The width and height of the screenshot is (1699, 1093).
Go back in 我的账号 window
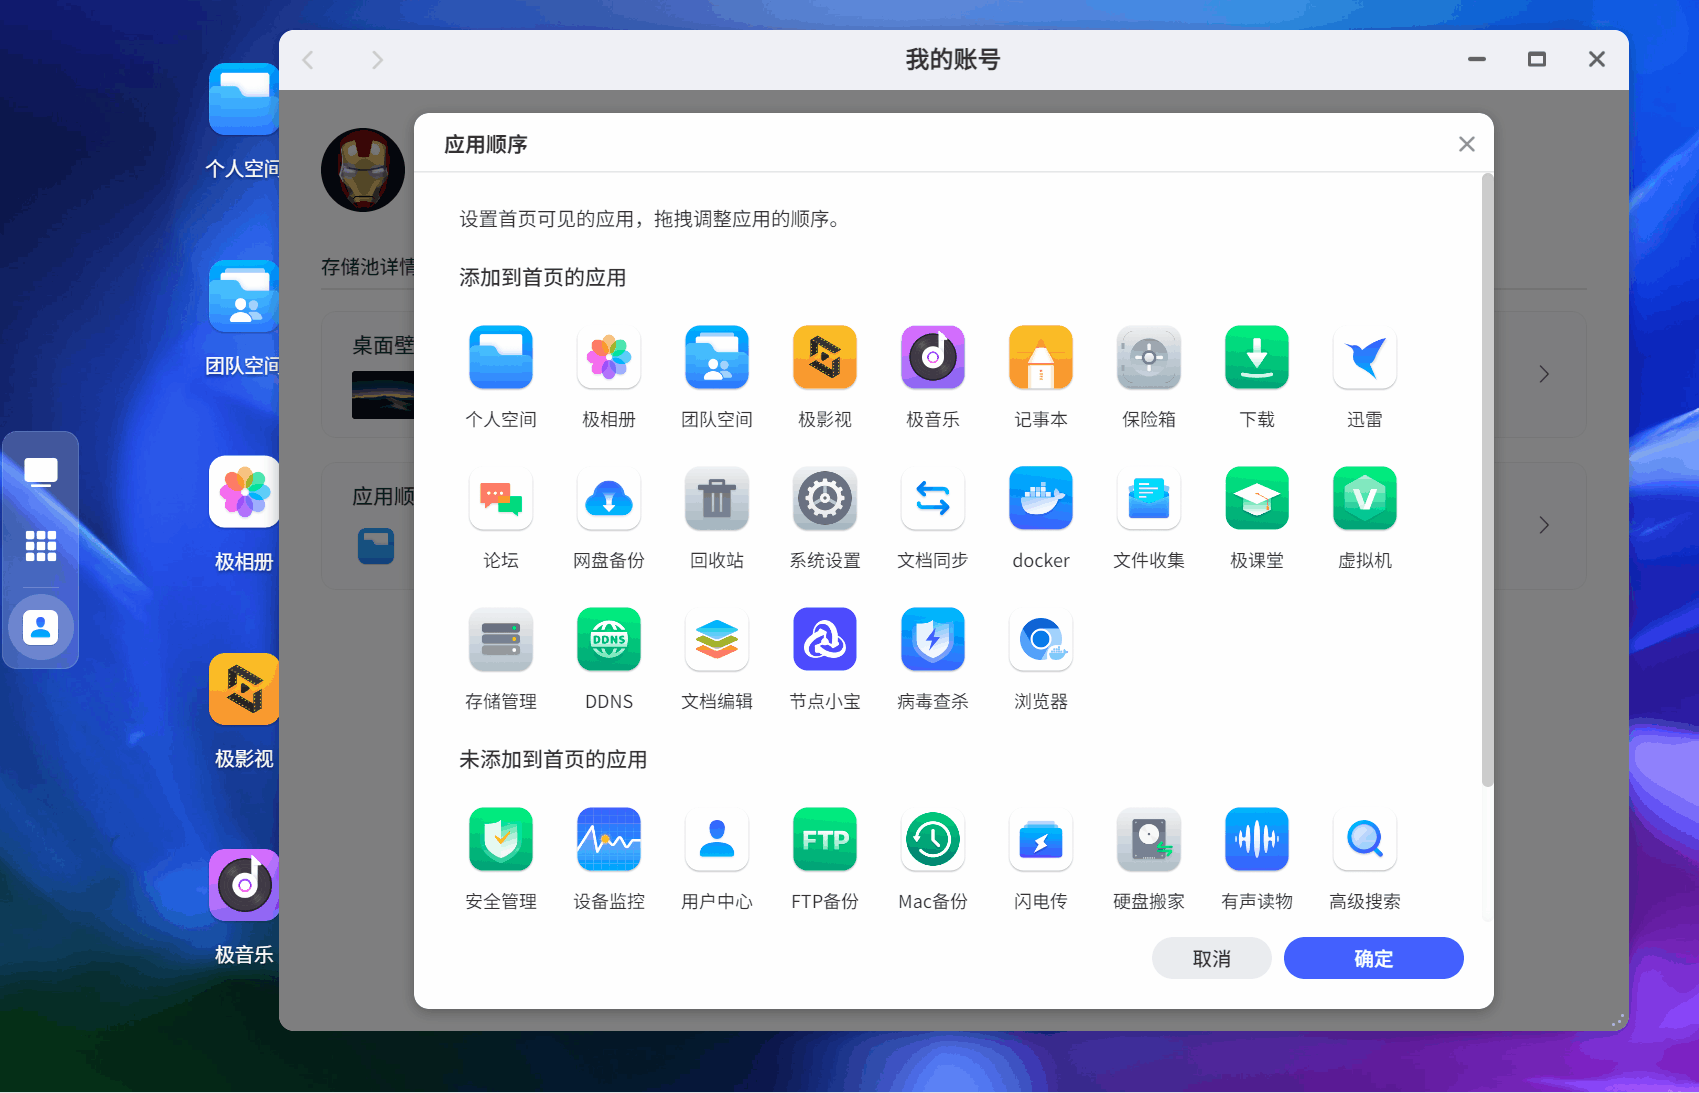point(308,60)
